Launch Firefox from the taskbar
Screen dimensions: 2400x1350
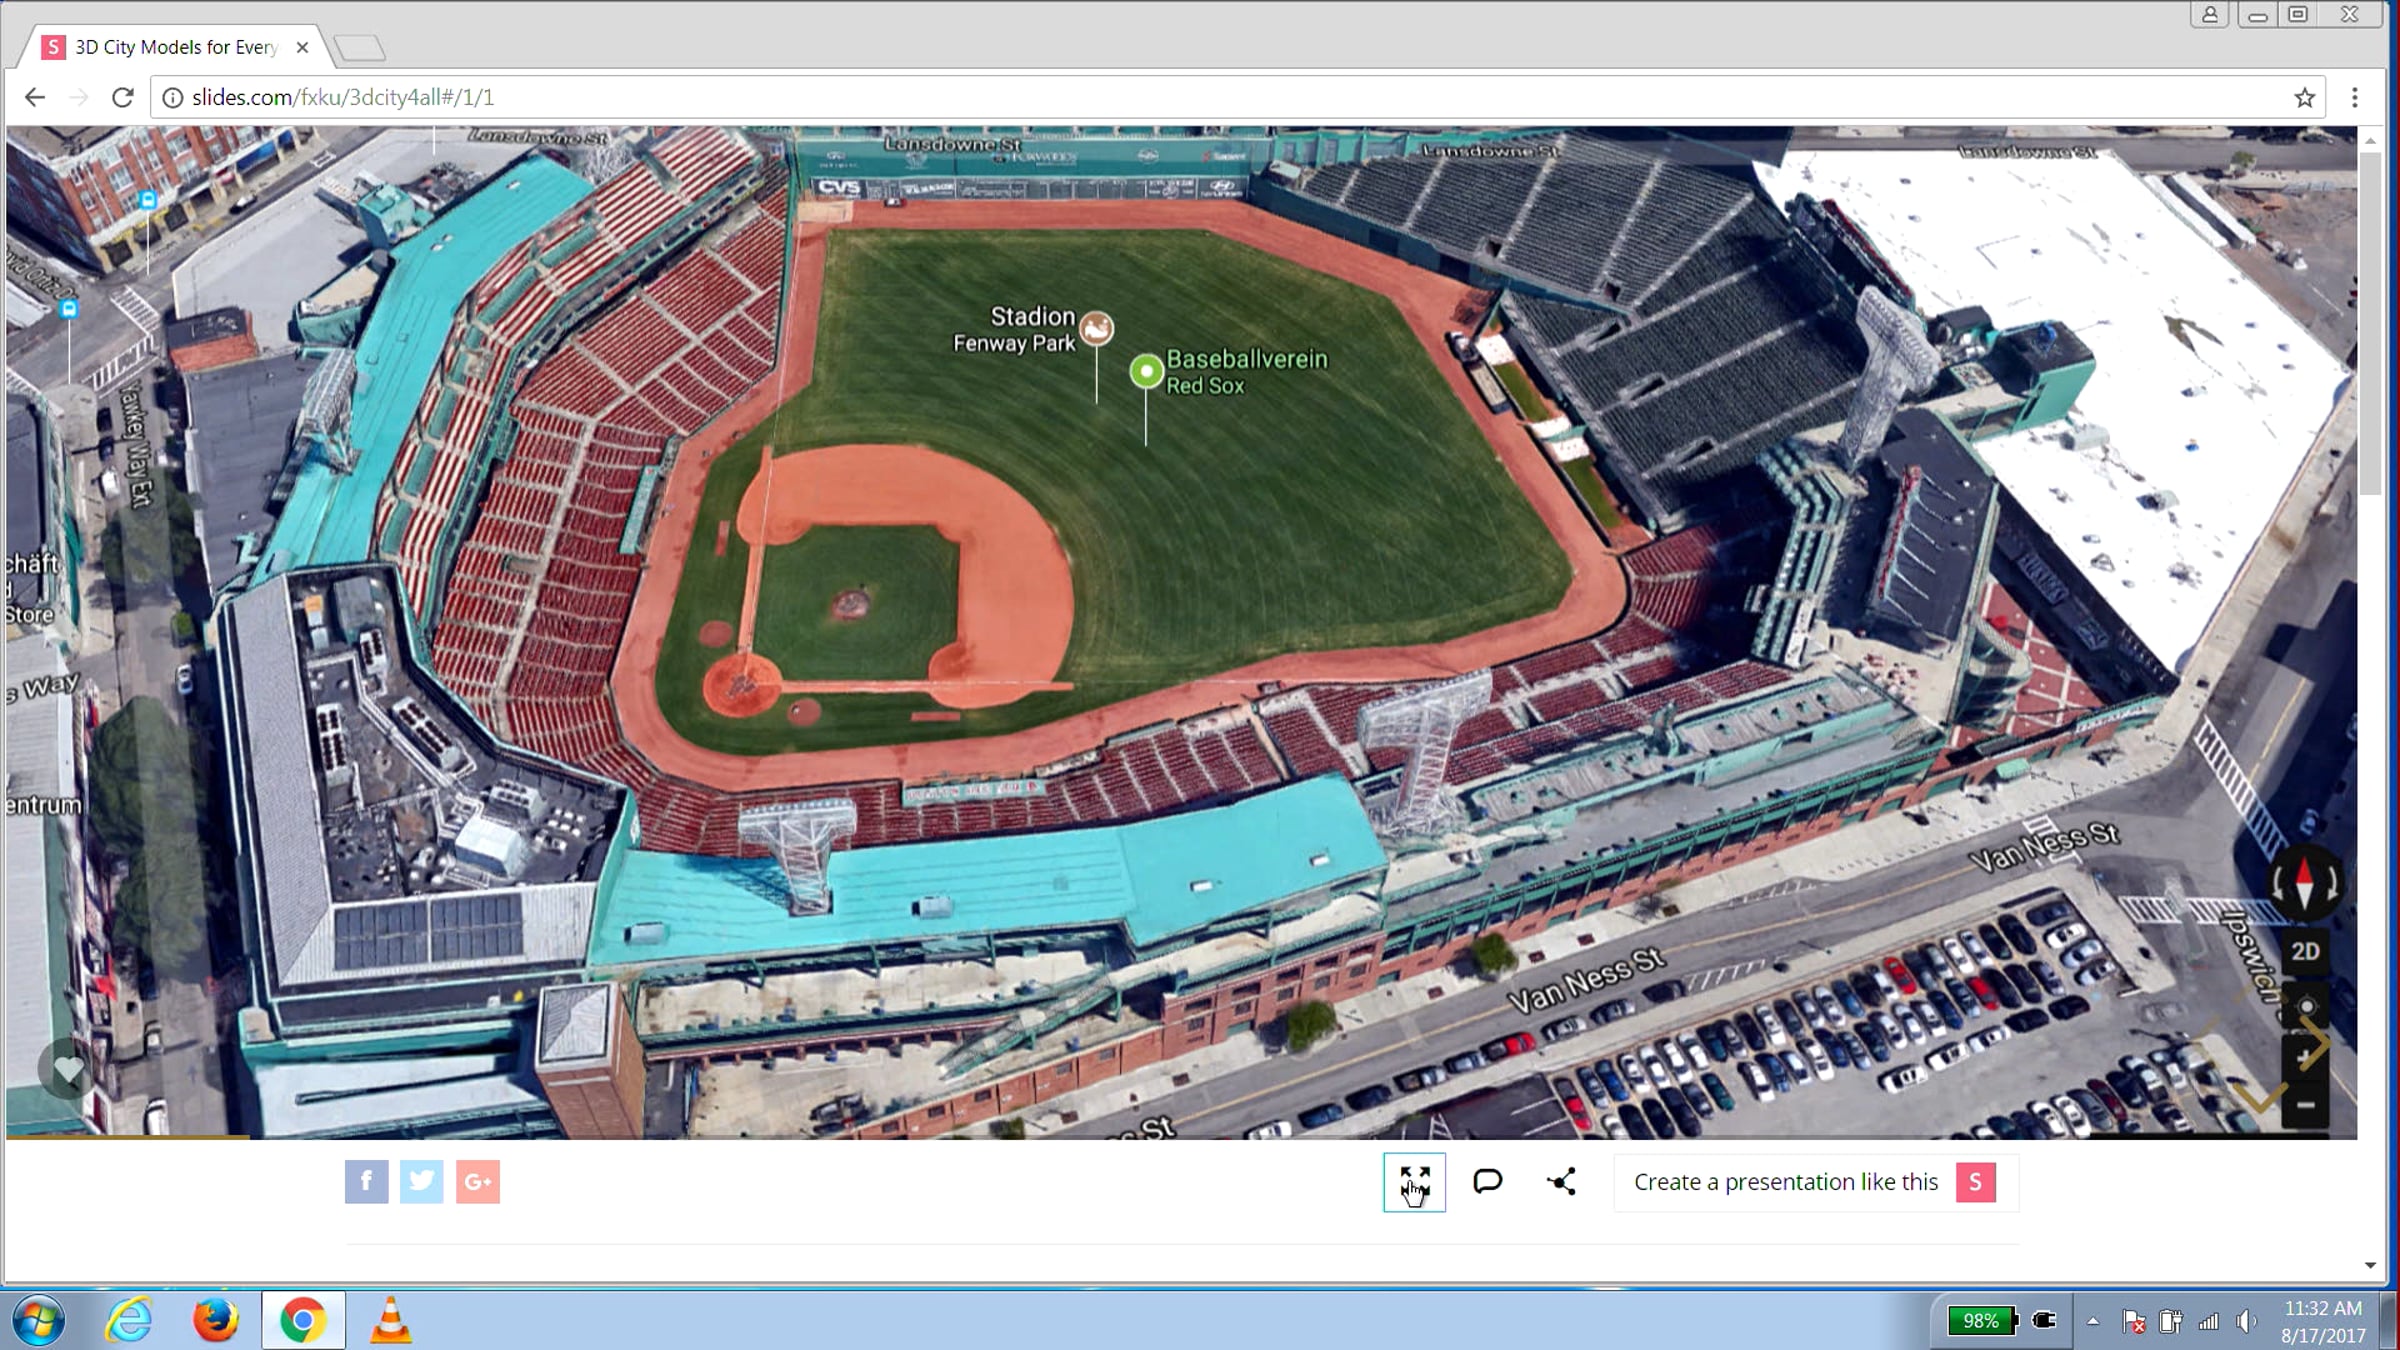pyautogui.click(x=215, y=1320)
